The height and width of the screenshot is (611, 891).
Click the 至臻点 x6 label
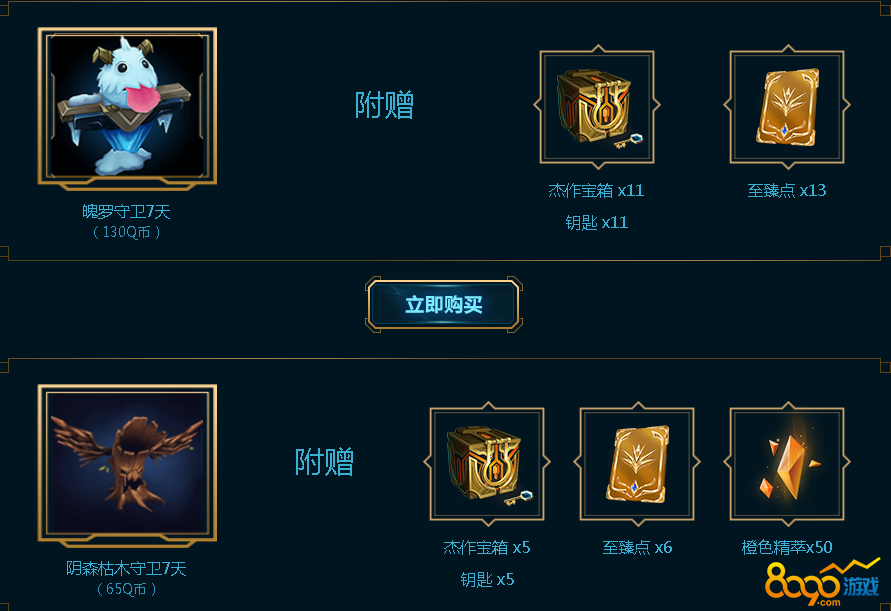(637, 547)
